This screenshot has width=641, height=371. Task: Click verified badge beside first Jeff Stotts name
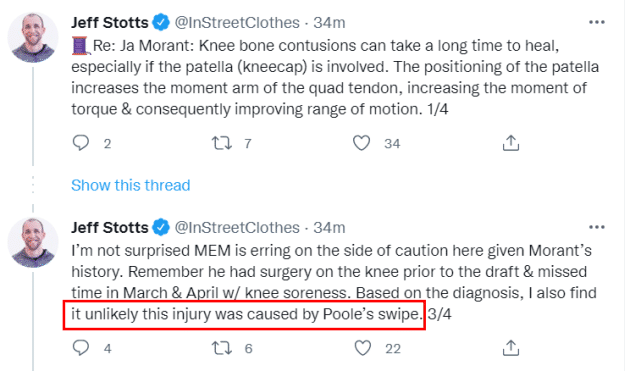click(x=161, y=22)
